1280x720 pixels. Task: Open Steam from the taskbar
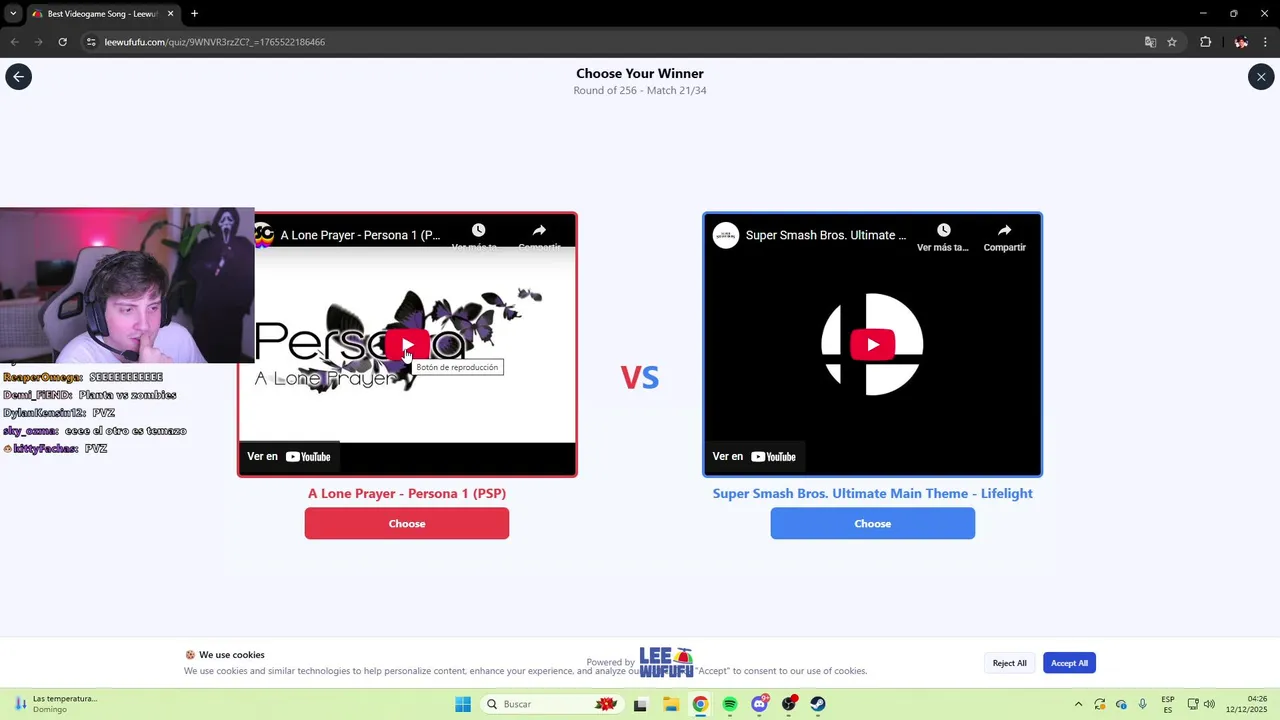point(818,704)
